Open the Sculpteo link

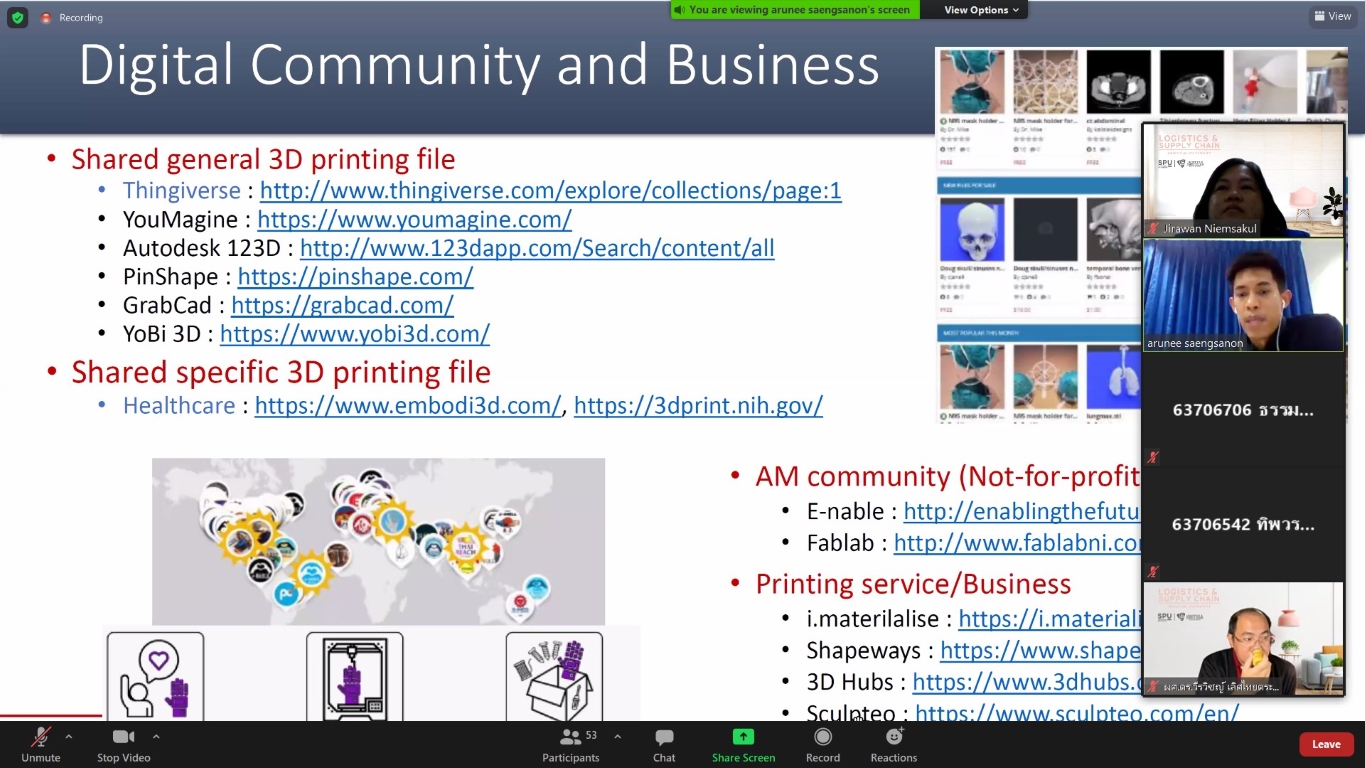click(1077, 713)
